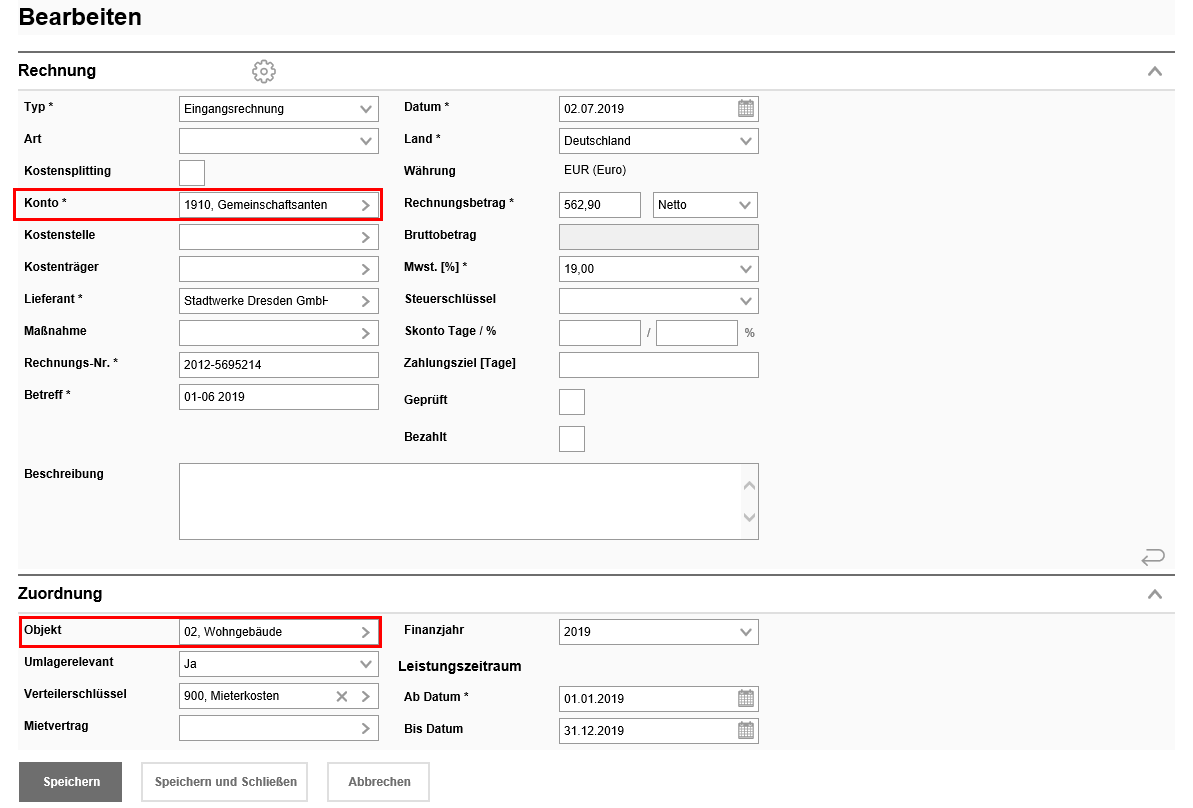The height and width of the screenshot is (808, 1193).
Task: Open calendar picker for Ab Datum
Action: coord(746,699)
